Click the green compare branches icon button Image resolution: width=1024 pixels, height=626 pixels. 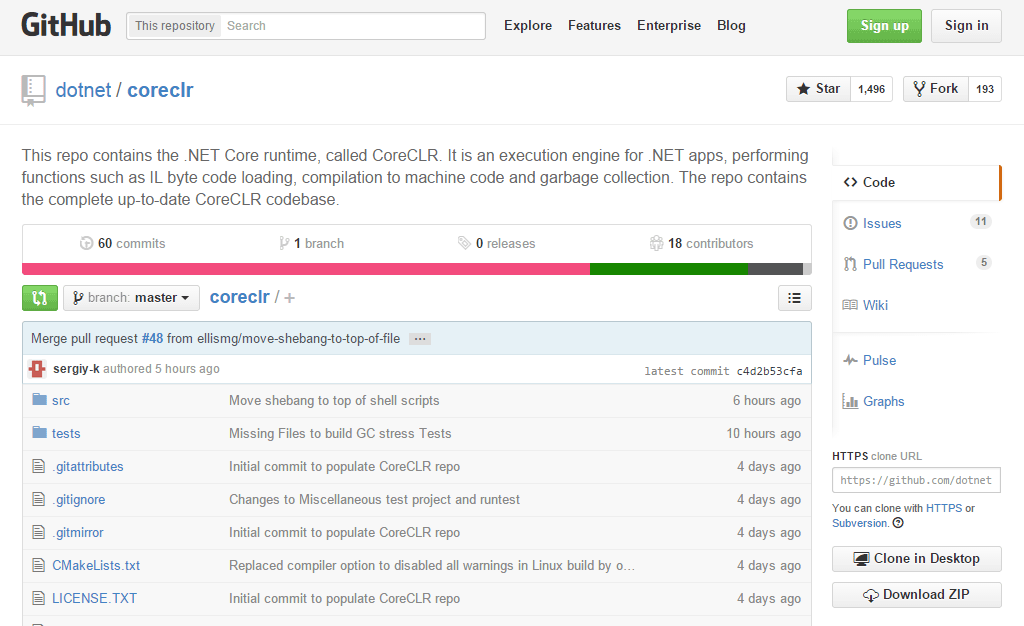pyautogui.click(x=40, y=298)
